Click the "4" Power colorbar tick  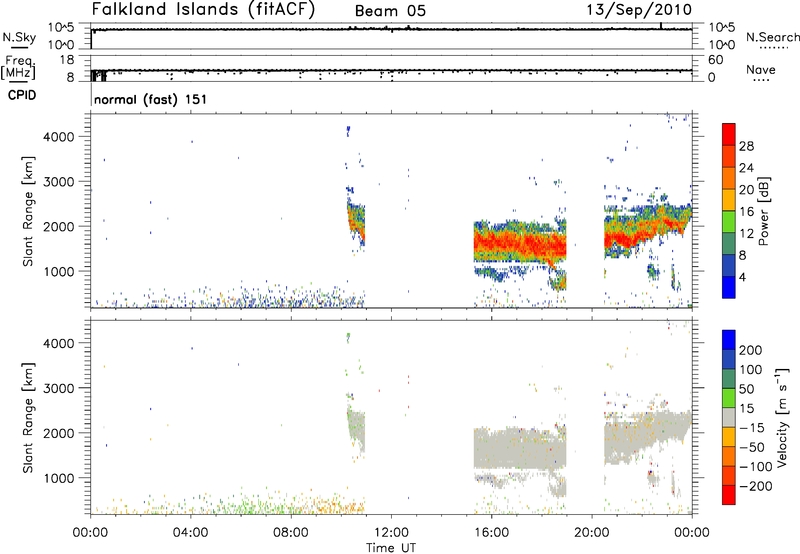point(743,277)
